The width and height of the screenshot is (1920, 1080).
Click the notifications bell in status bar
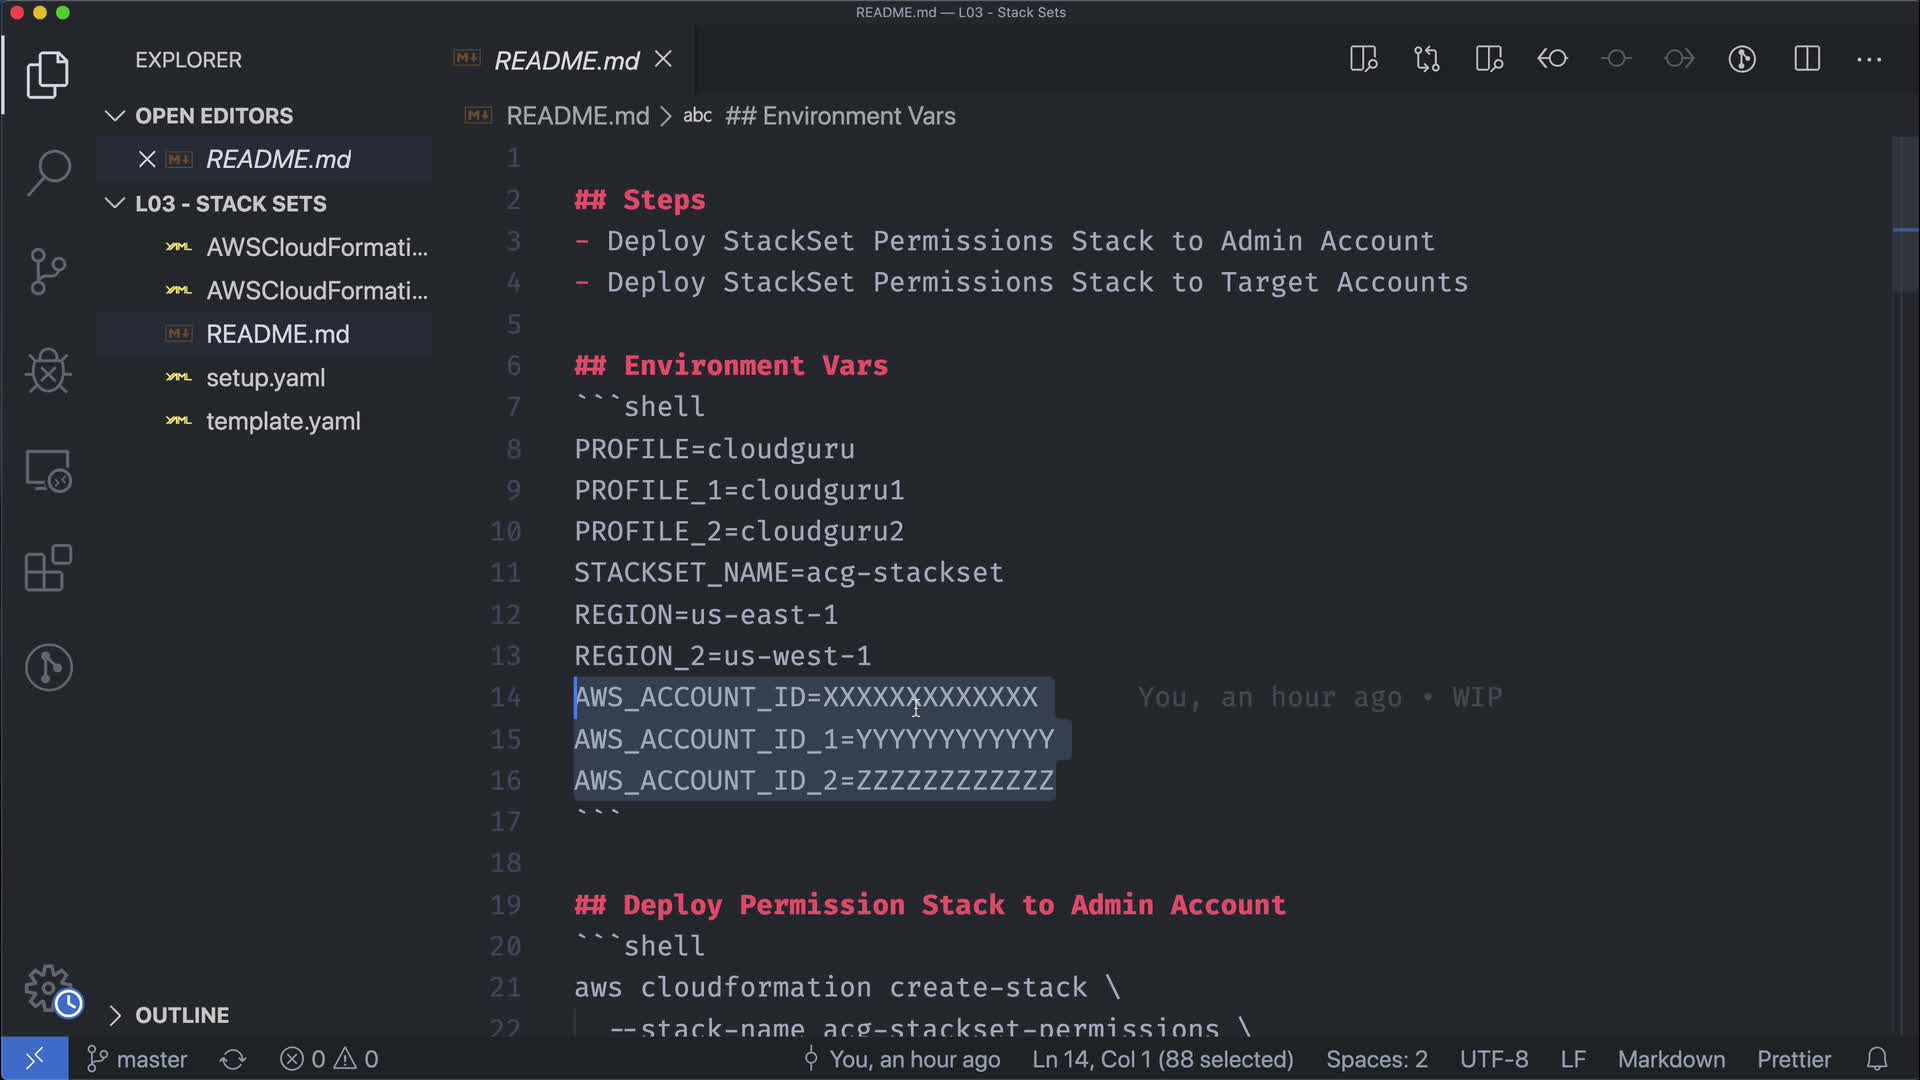point(1877,1059)
